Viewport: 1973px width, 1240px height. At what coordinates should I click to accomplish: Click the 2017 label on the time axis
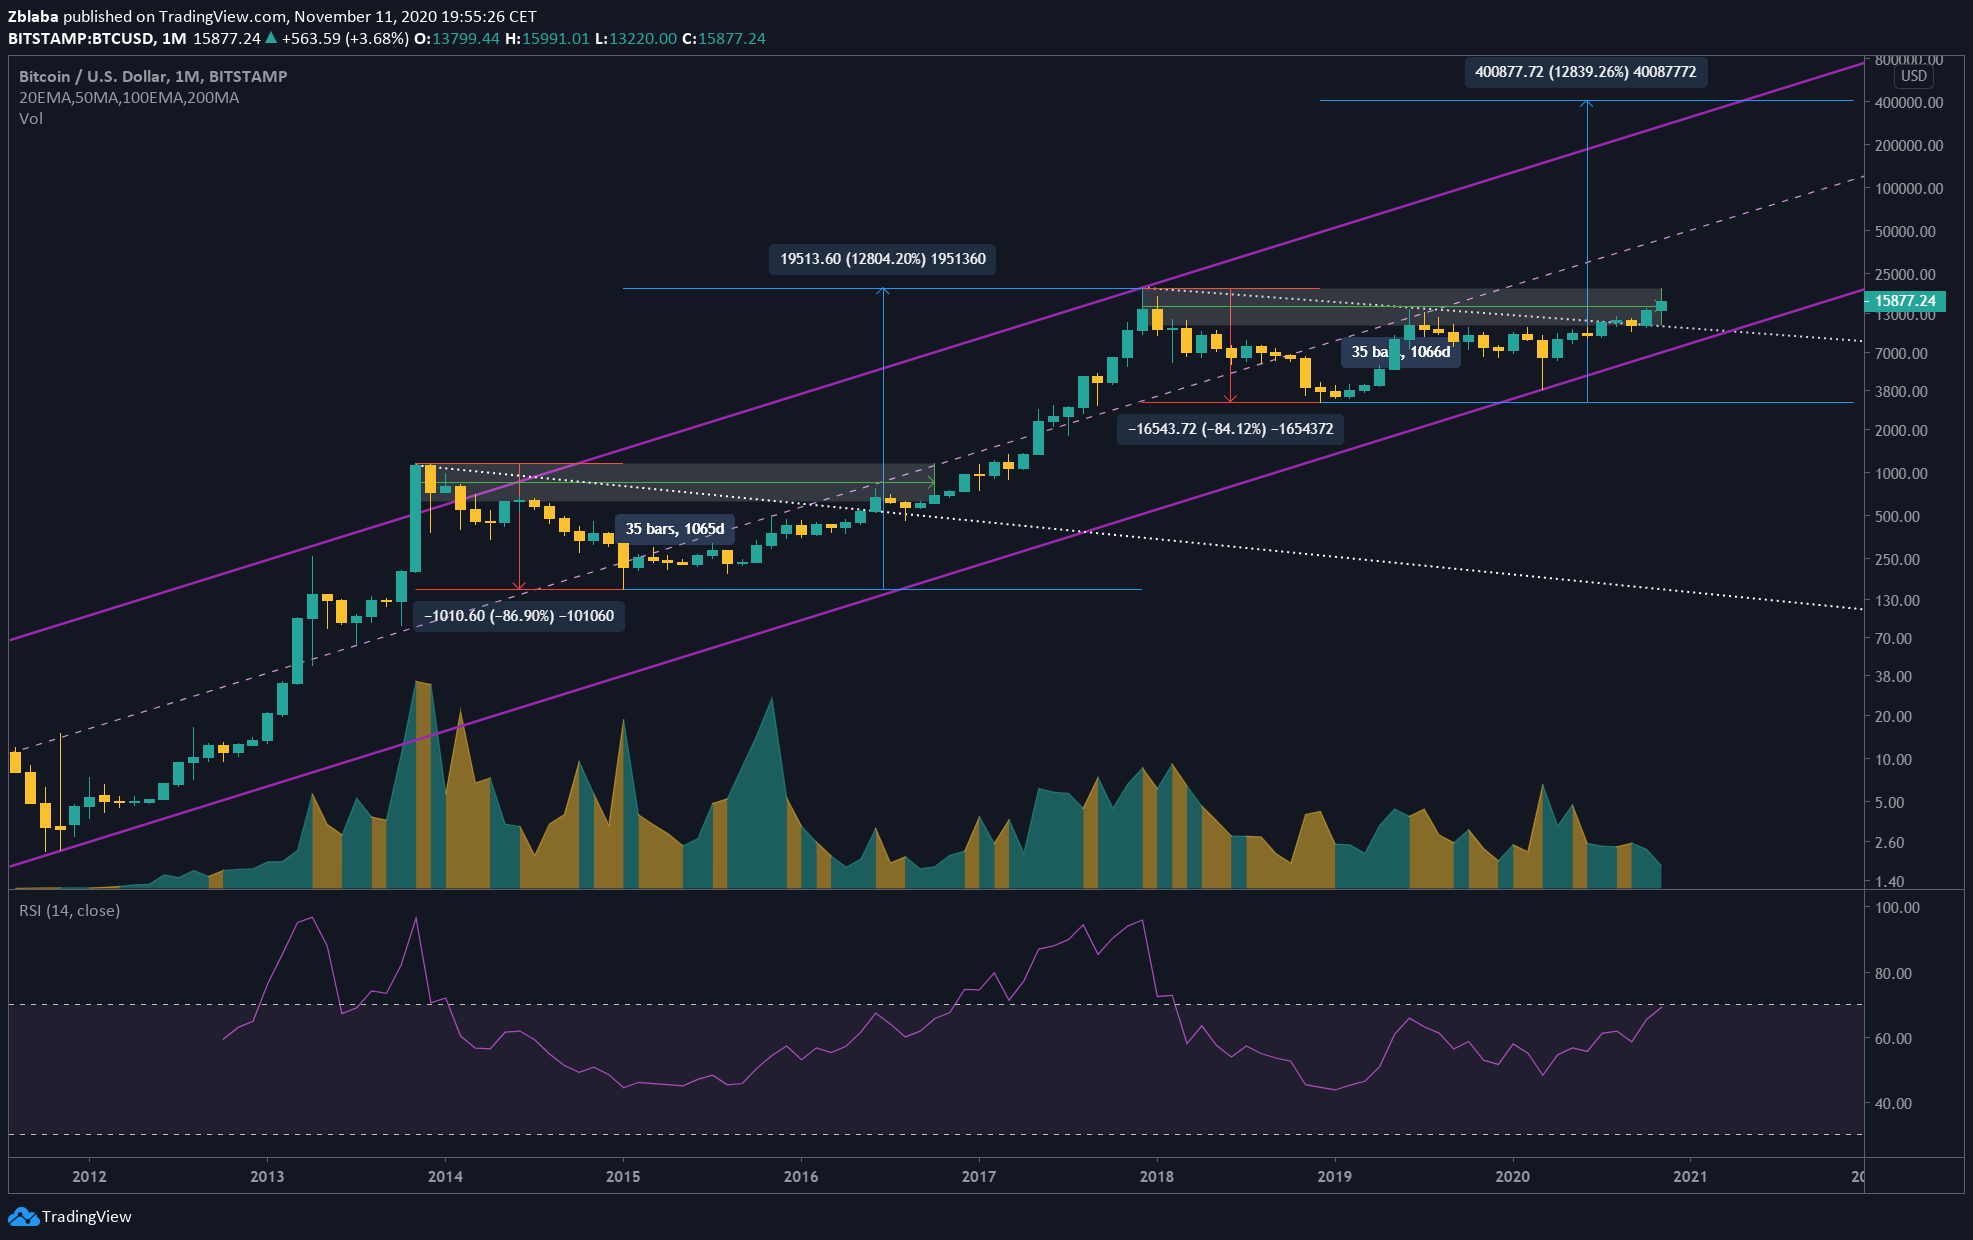click(979, 1176)
